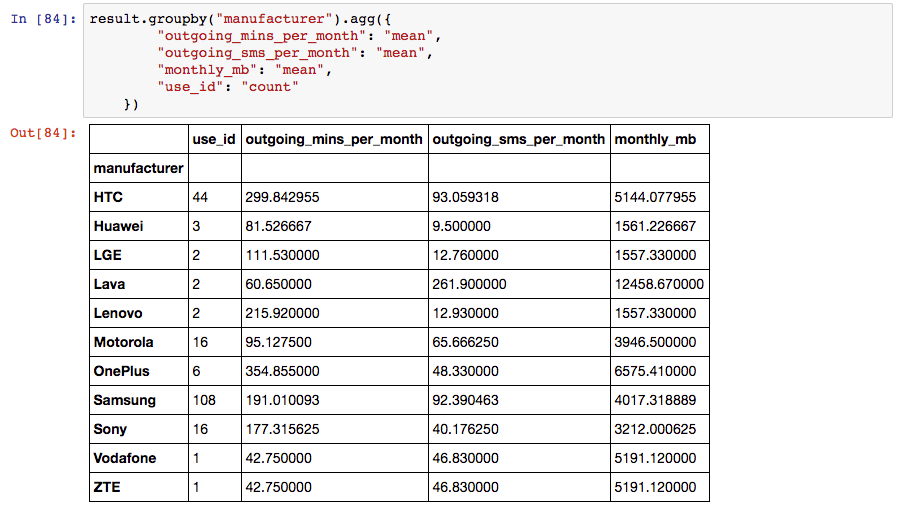Click the manufacturer index label

pos(139,168)
